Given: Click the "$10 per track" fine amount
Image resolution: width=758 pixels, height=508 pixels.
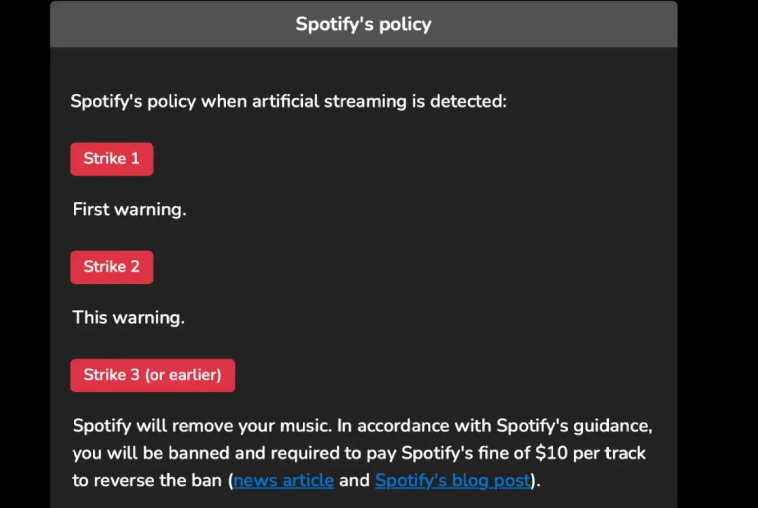Looking at the screenshot, I should coord(591,453).
